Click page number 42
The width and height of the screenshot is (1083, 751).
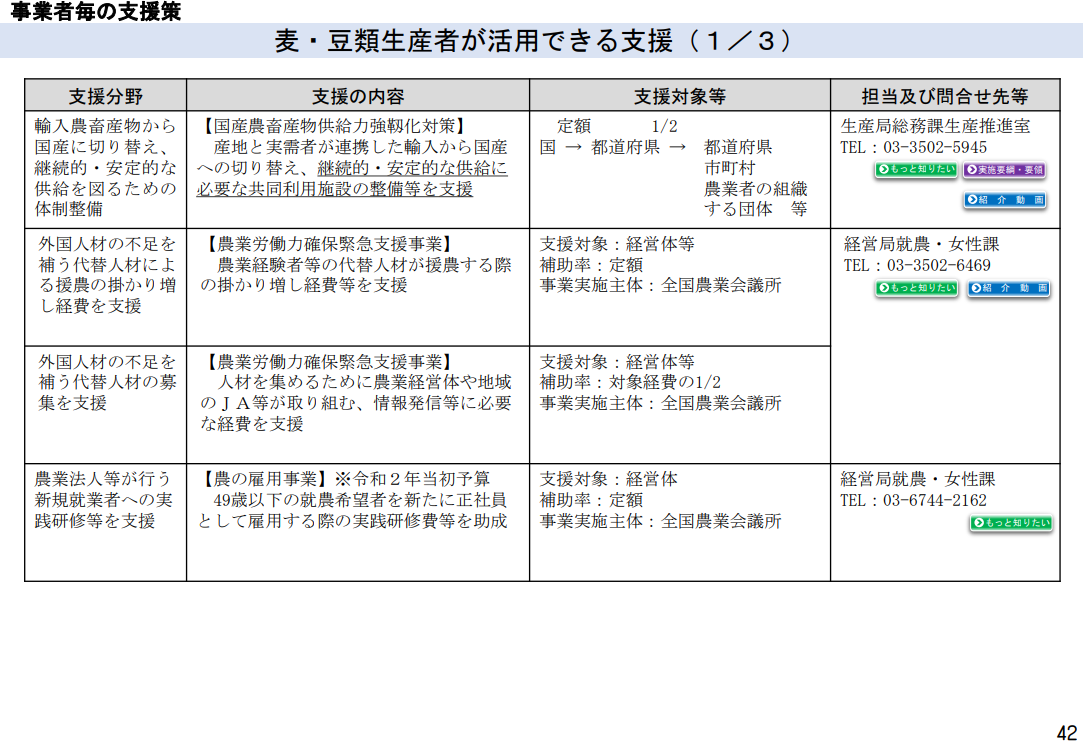1066,733
